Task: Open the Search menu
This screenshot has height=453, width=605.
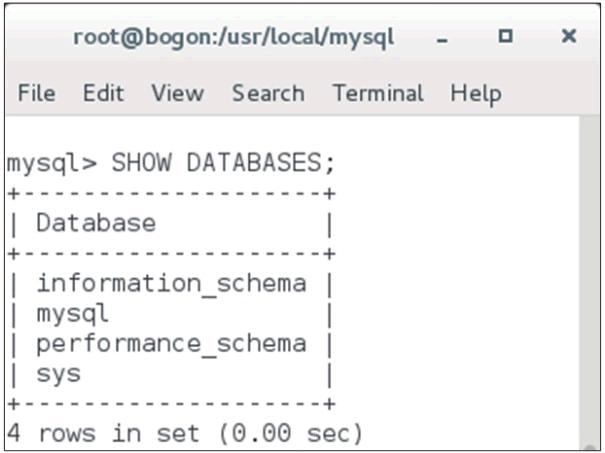Action: (268, 94)
